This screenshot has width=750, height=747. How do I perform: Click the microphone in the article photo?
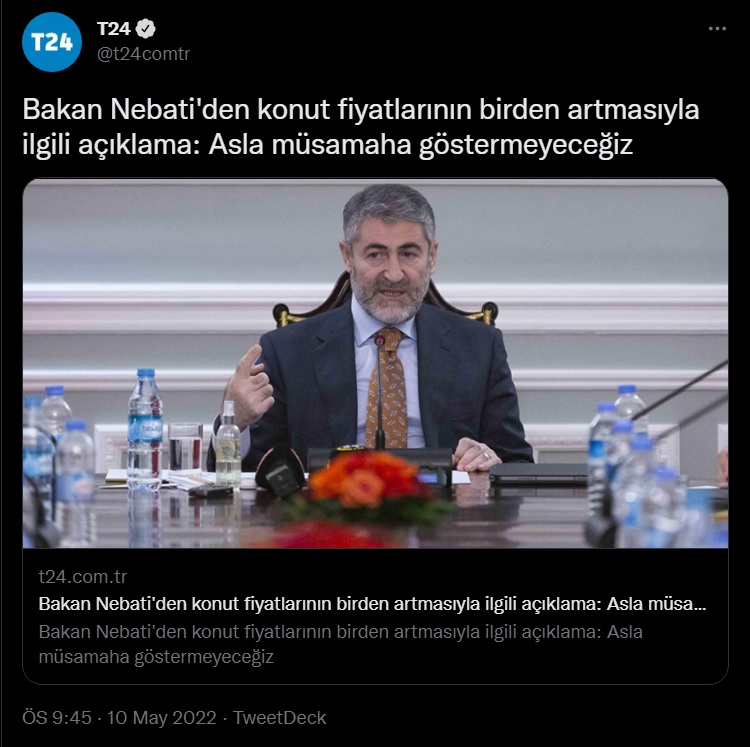point(380,391)
